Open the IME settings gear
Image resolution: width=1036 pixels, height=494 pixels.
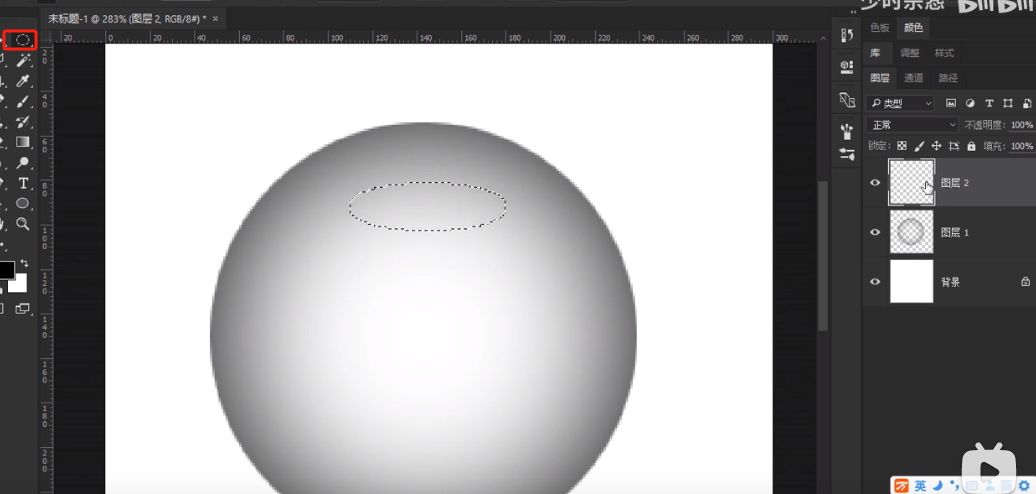click(1023, 486)
